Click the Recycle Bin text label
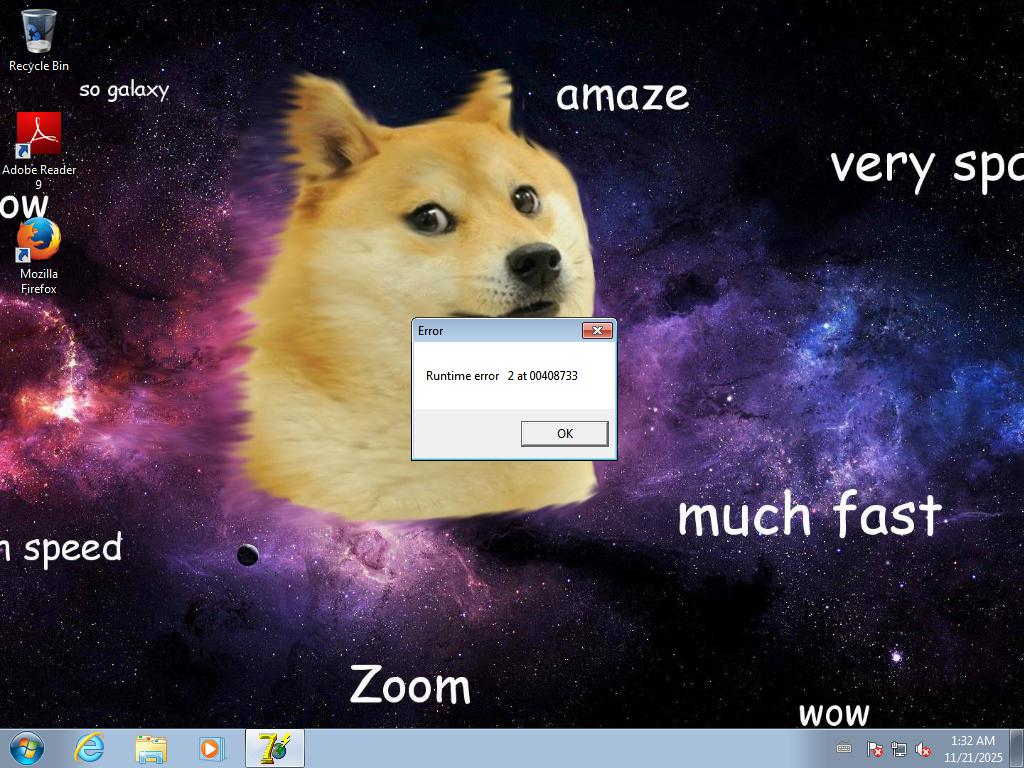1024x768 pixels. 39,66
